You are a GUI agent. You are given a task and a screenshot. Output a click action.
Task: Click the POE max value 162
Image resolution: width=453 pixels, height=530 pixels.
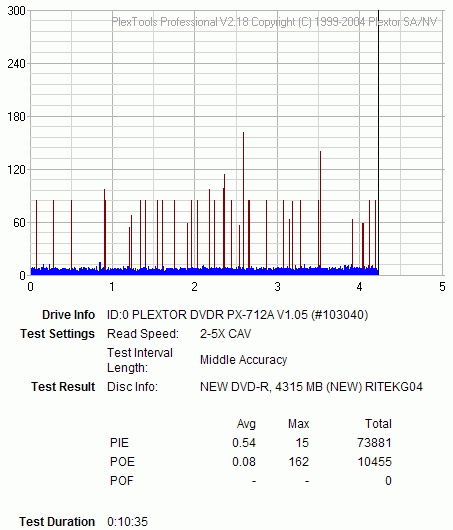(299, 462)
